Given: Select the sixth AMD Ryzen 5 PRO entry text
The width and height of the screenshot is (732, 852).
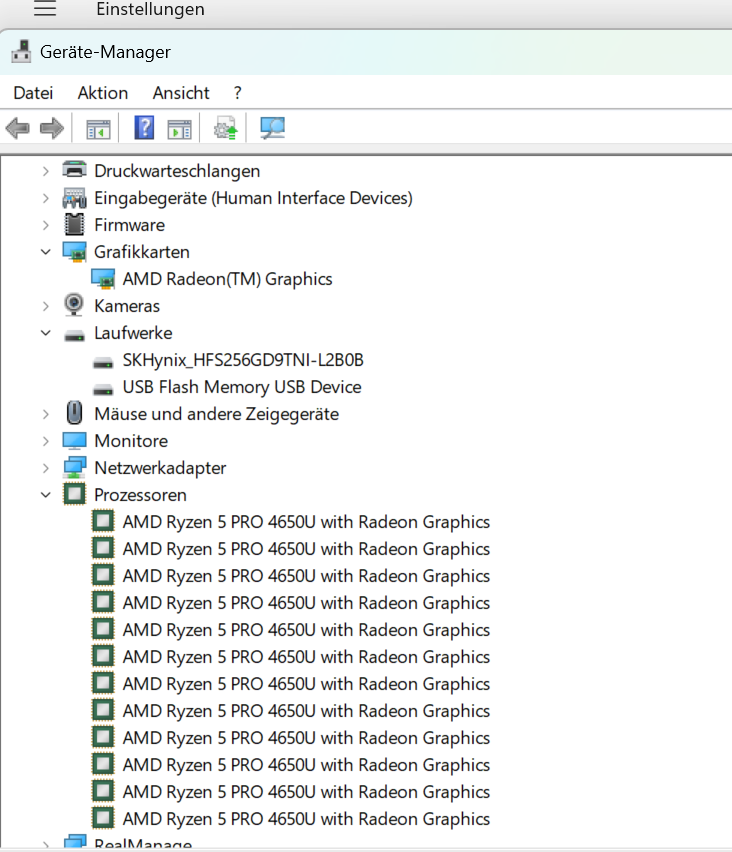Looking at the screenshot, I should point(306,657).
